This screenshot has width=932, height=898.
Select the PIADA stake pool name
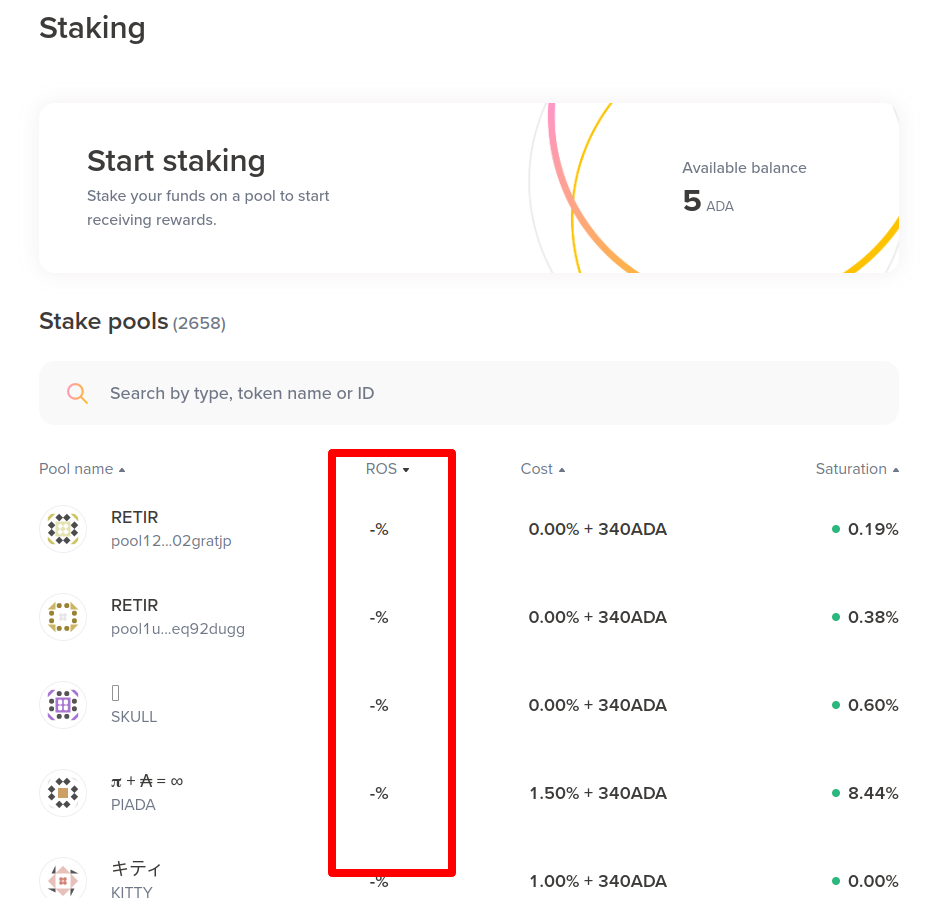pos(146,781)
